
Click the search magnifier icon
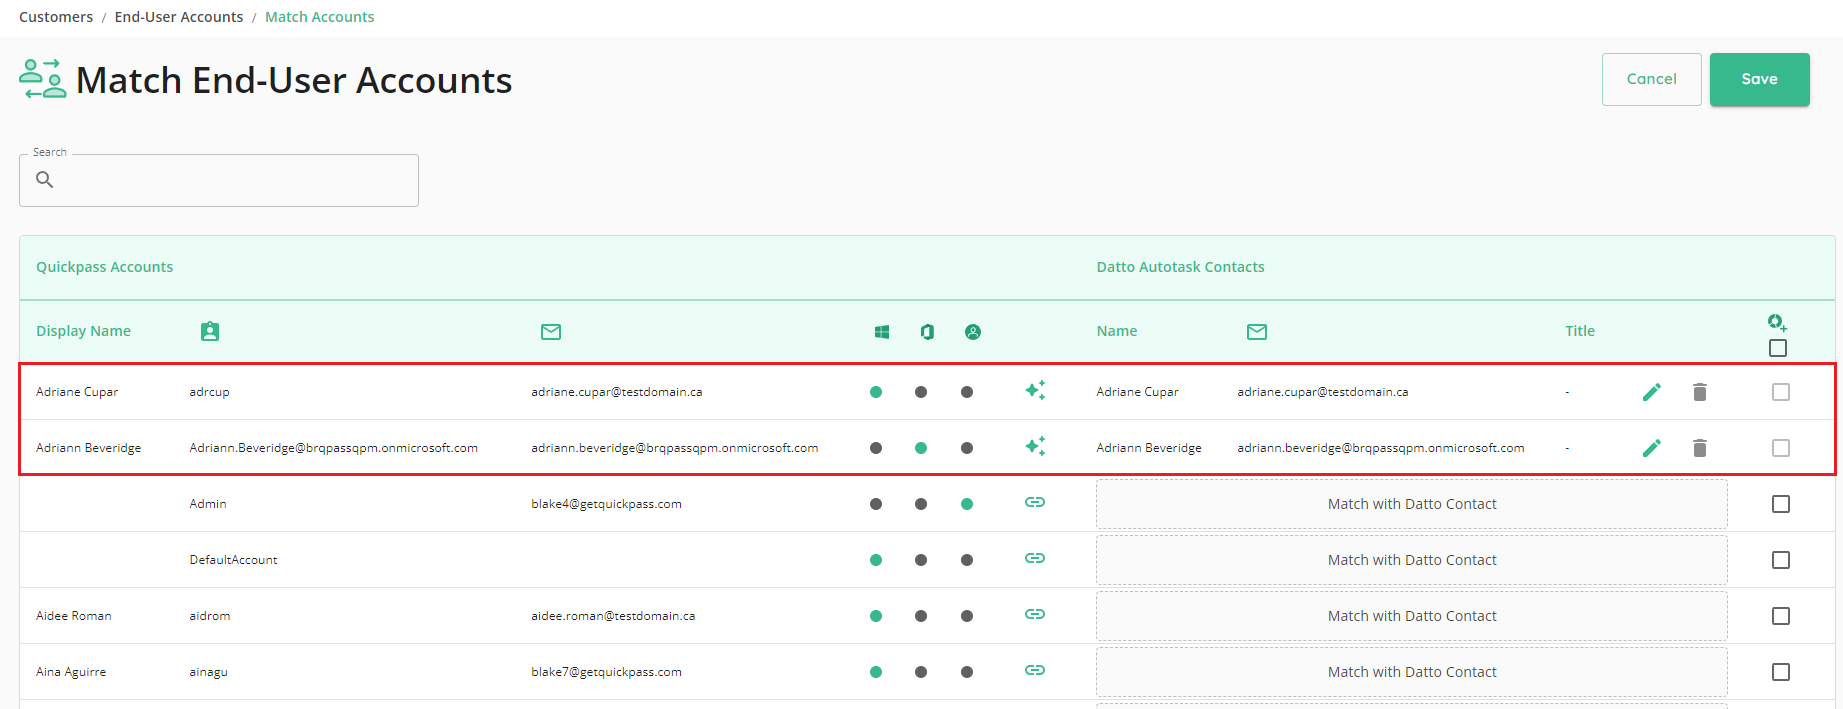45,180
